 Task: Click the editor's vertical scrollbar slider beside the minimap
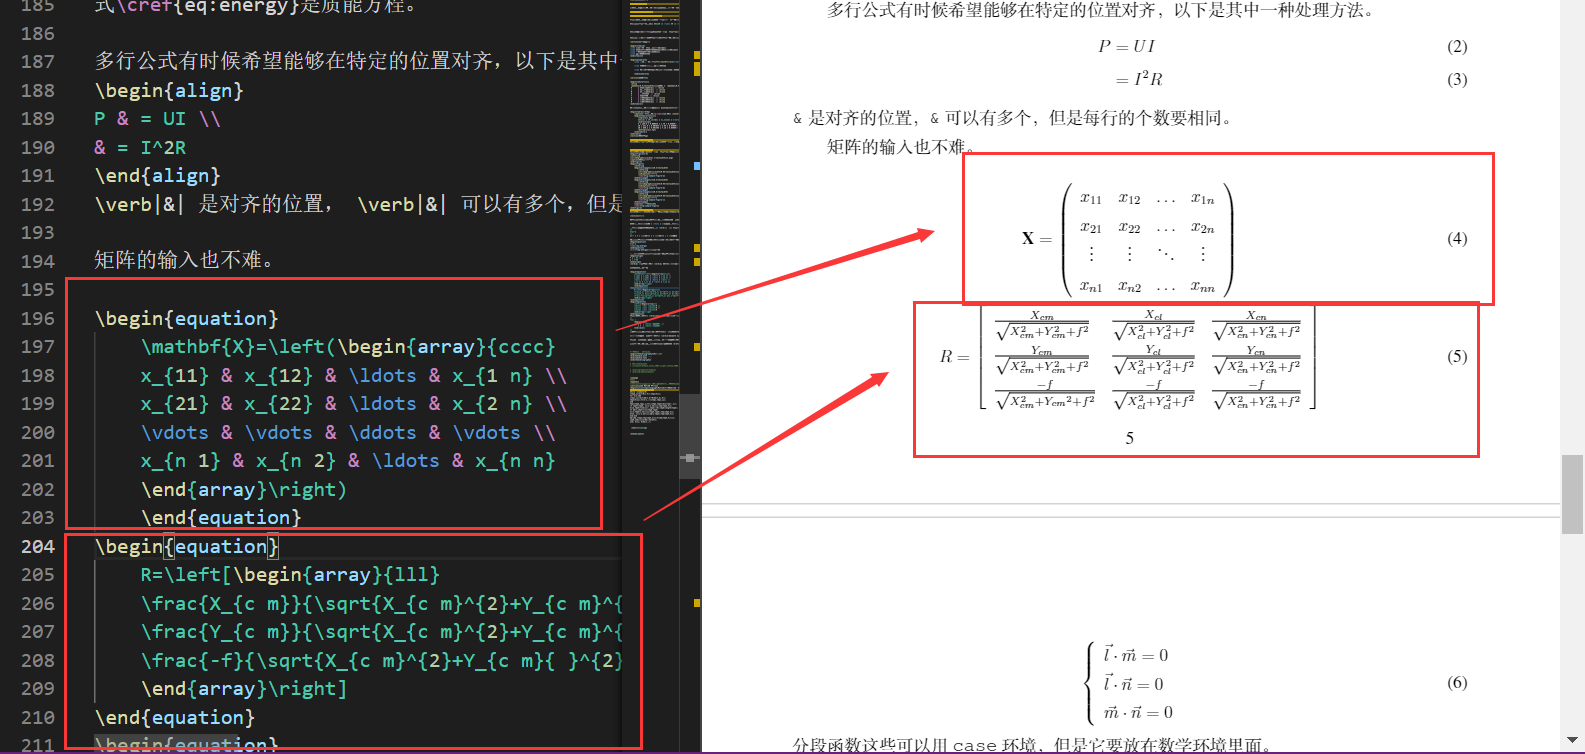point(690,436)
